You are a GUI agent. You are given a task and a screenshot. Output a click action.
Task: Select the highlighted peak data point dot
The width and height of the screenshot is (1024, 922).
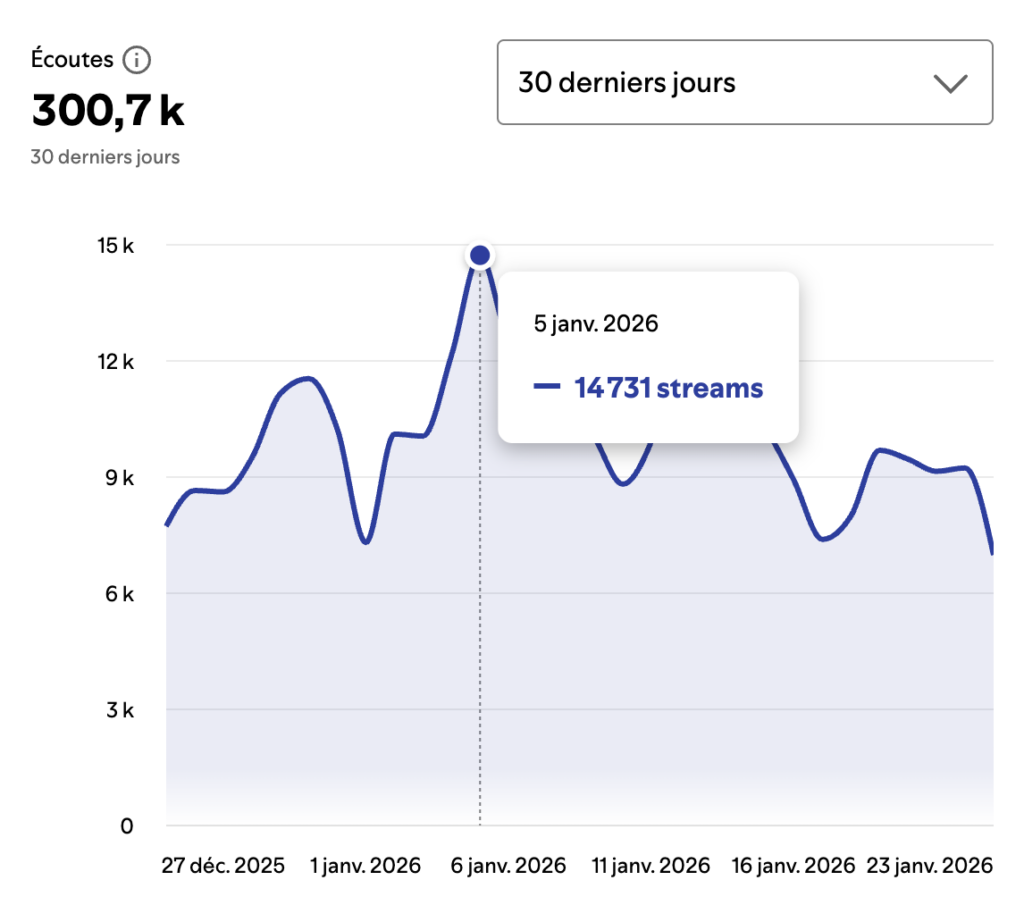[480, 256]
